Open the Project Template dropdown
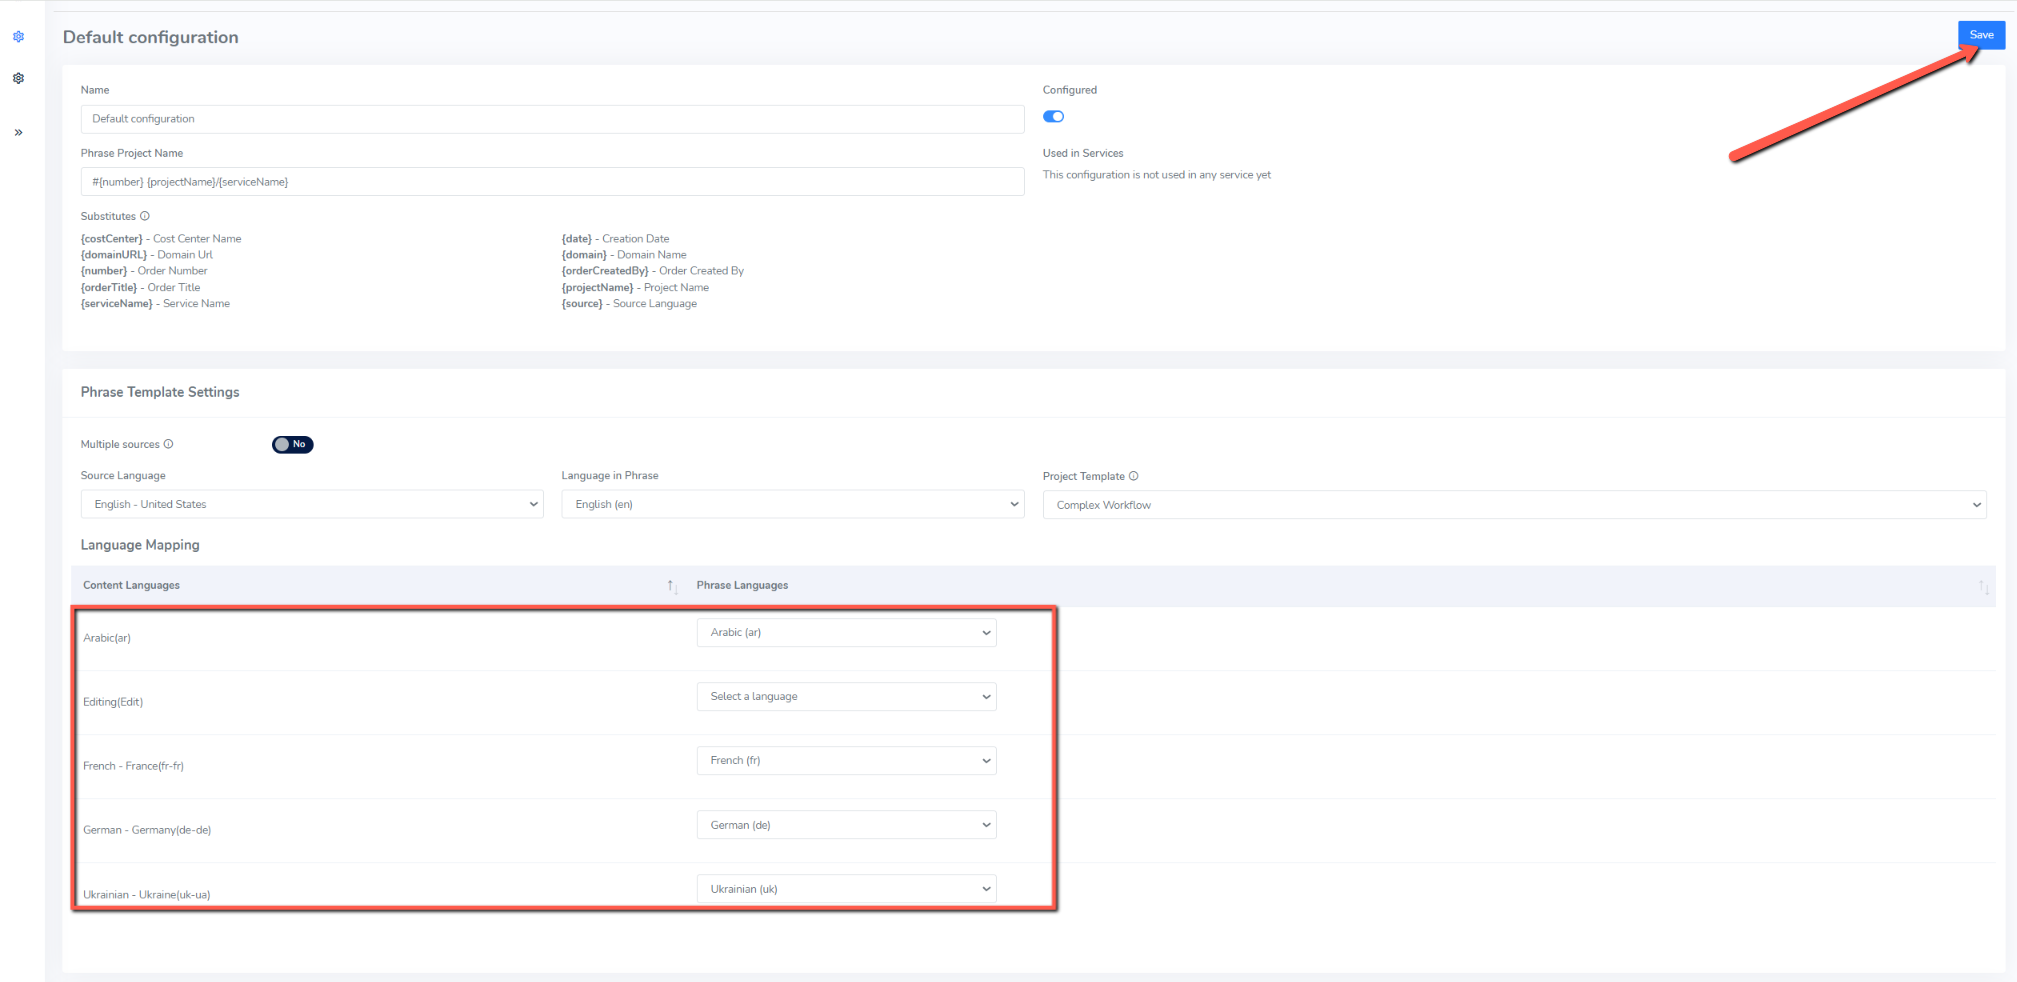Viewport: 2017px width, 982px height. (1514, 505)
